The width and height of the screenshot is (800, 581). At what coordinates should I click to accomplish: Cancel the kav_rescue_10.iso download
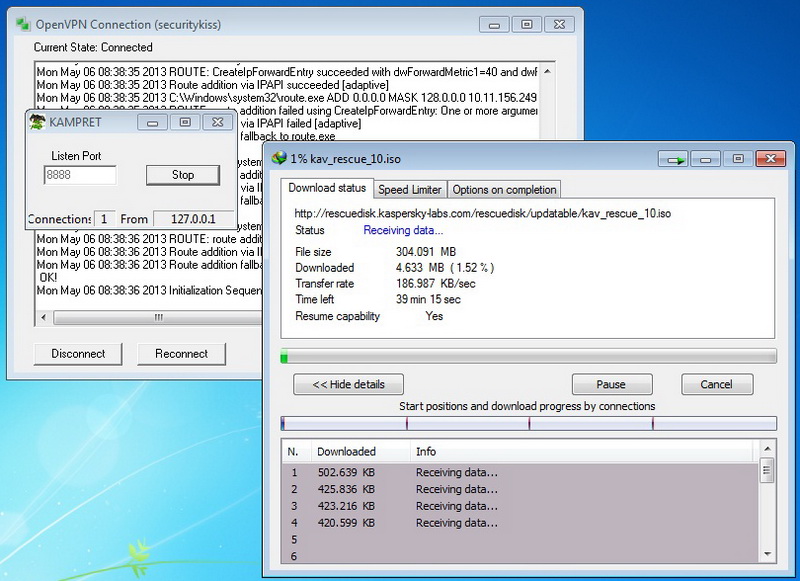[717, 384]
